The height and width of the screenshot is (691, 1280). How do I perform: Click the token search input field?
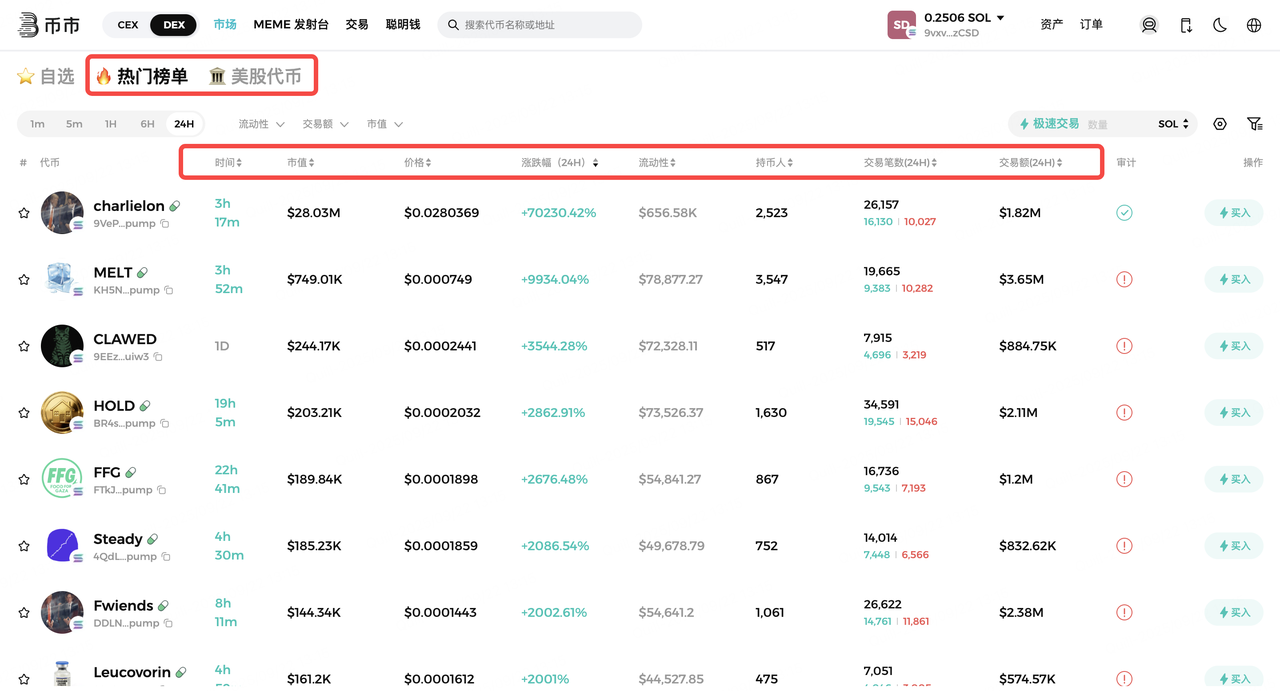click(x=545, y=25)
